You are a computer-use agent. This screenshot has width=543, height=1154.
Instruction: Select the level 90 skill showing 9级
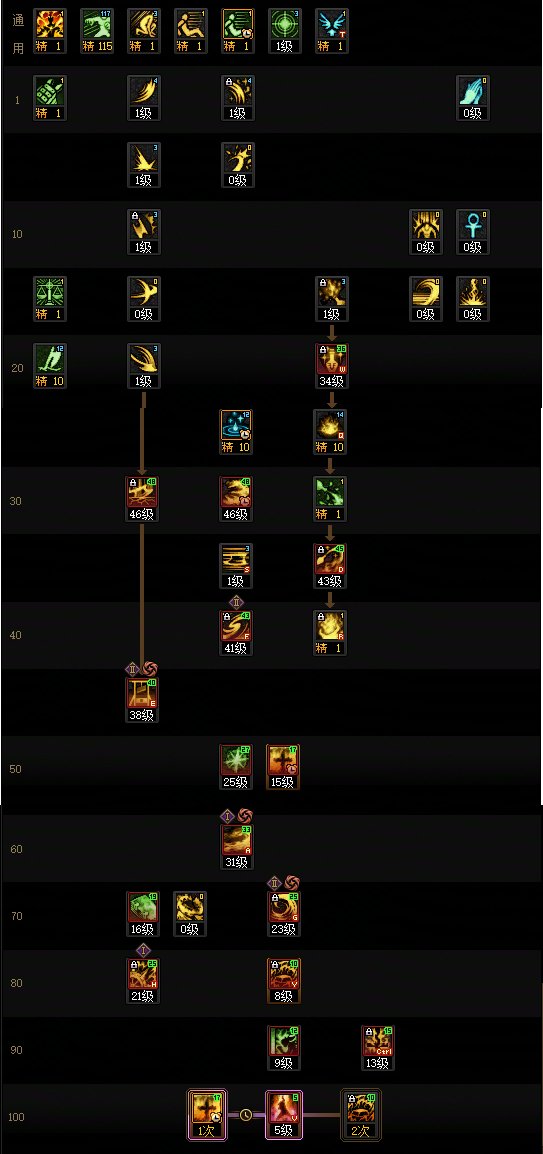coord(283,1049)
